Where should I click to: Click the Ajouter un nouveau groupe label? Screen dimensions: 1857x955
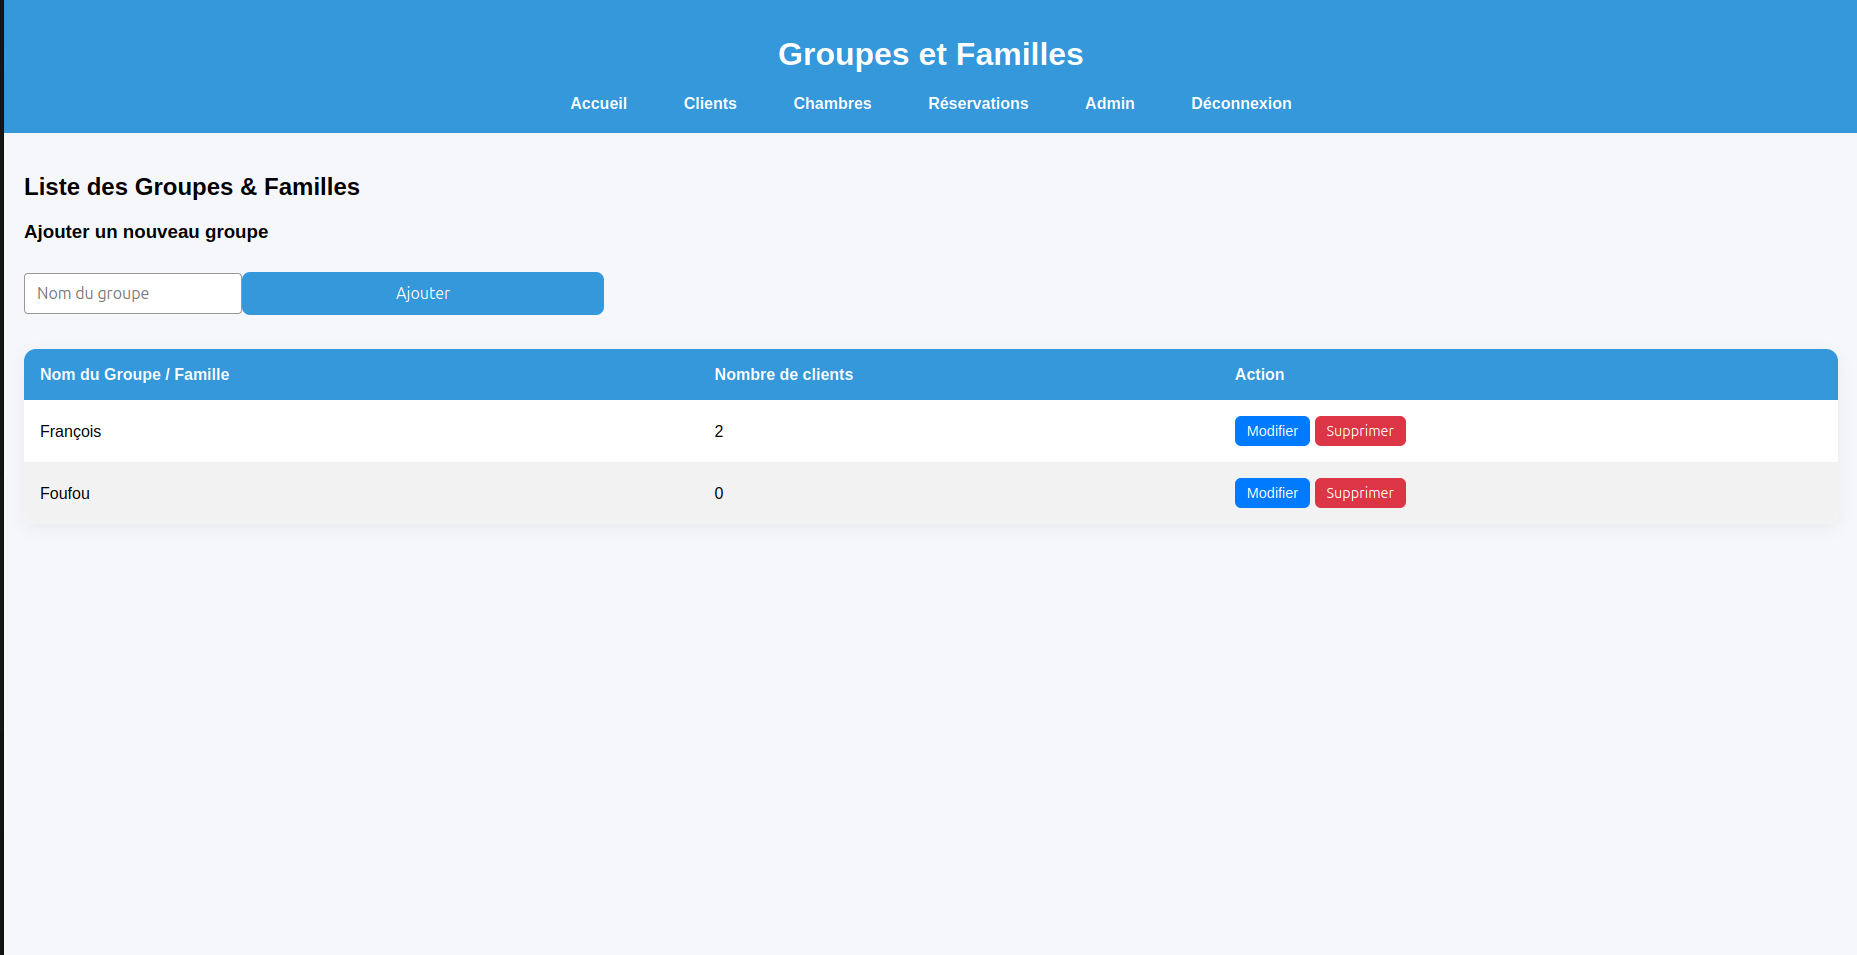(x=146, y=231)
